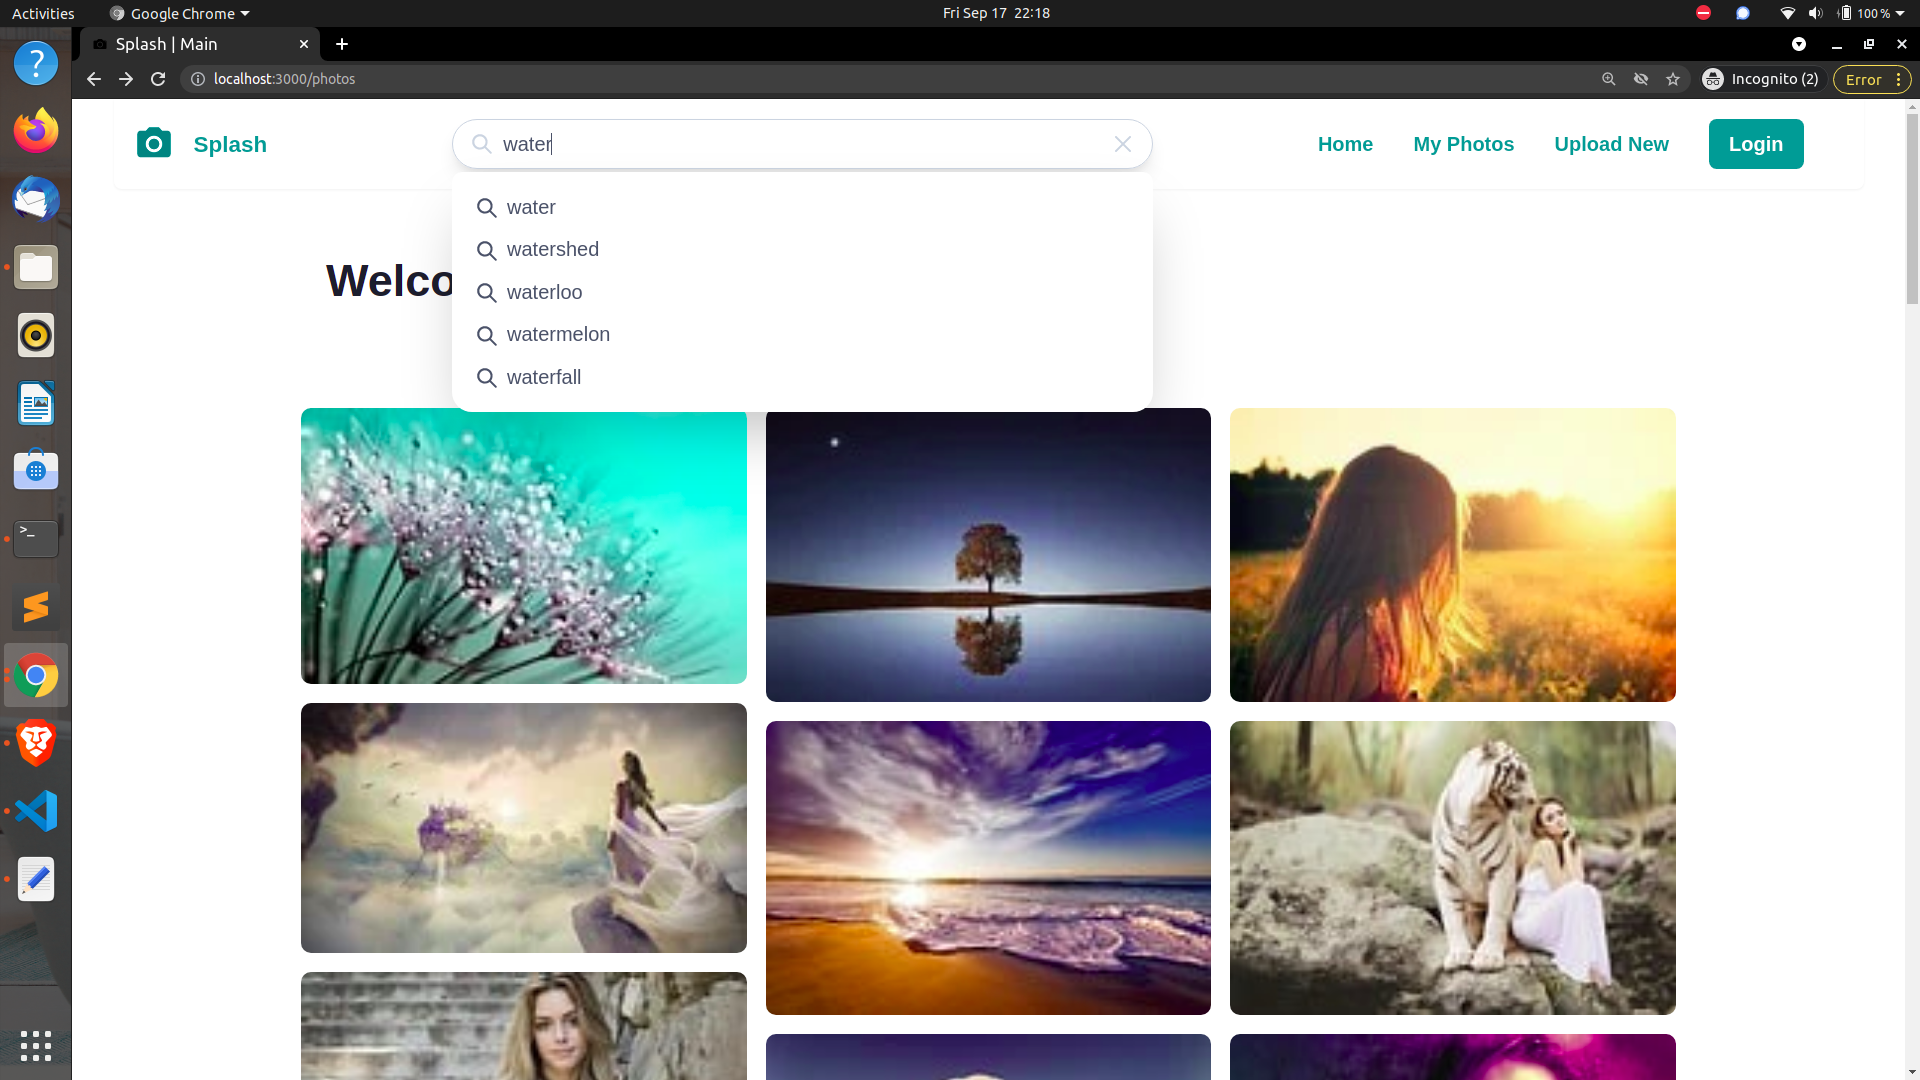The height and width of the screenshot is (1080, 1920).
Task: Open the Upload New link
Action: (x=1611, y=144)
